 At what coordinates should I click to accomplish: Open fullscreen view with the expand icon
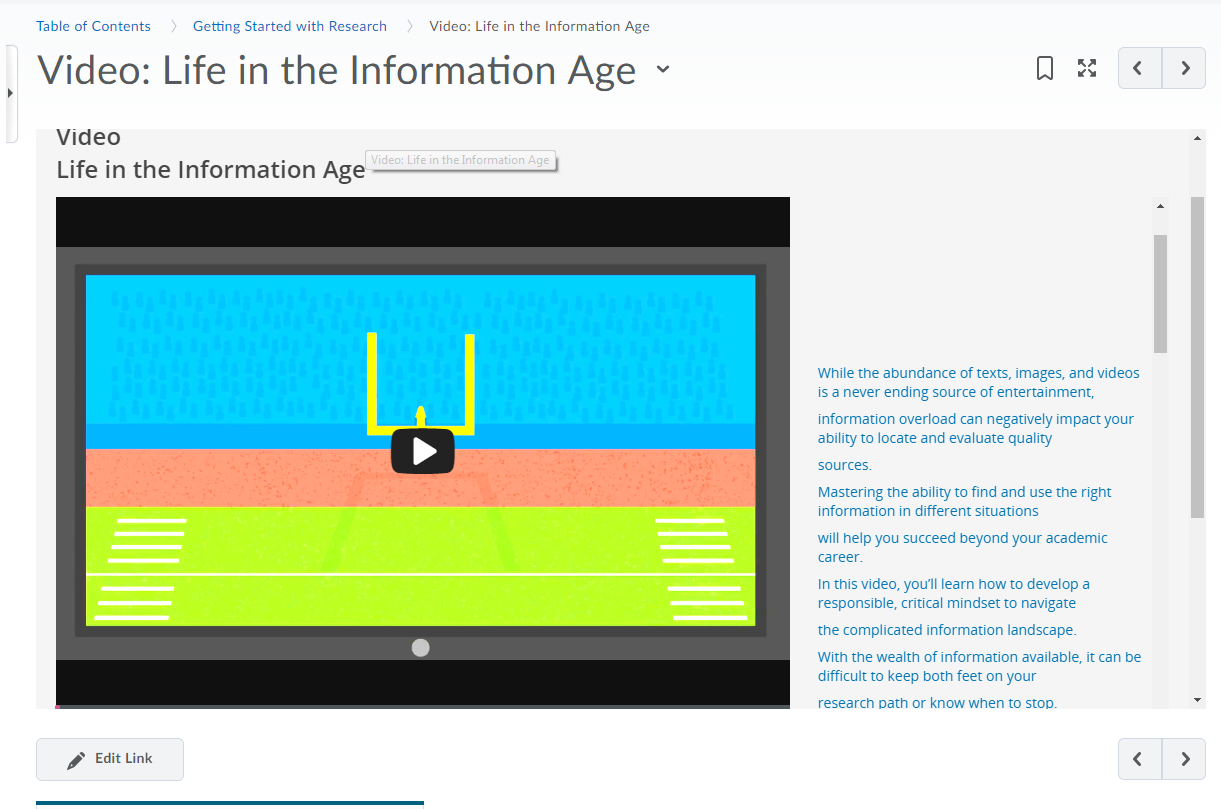(x=1087, y=68)
